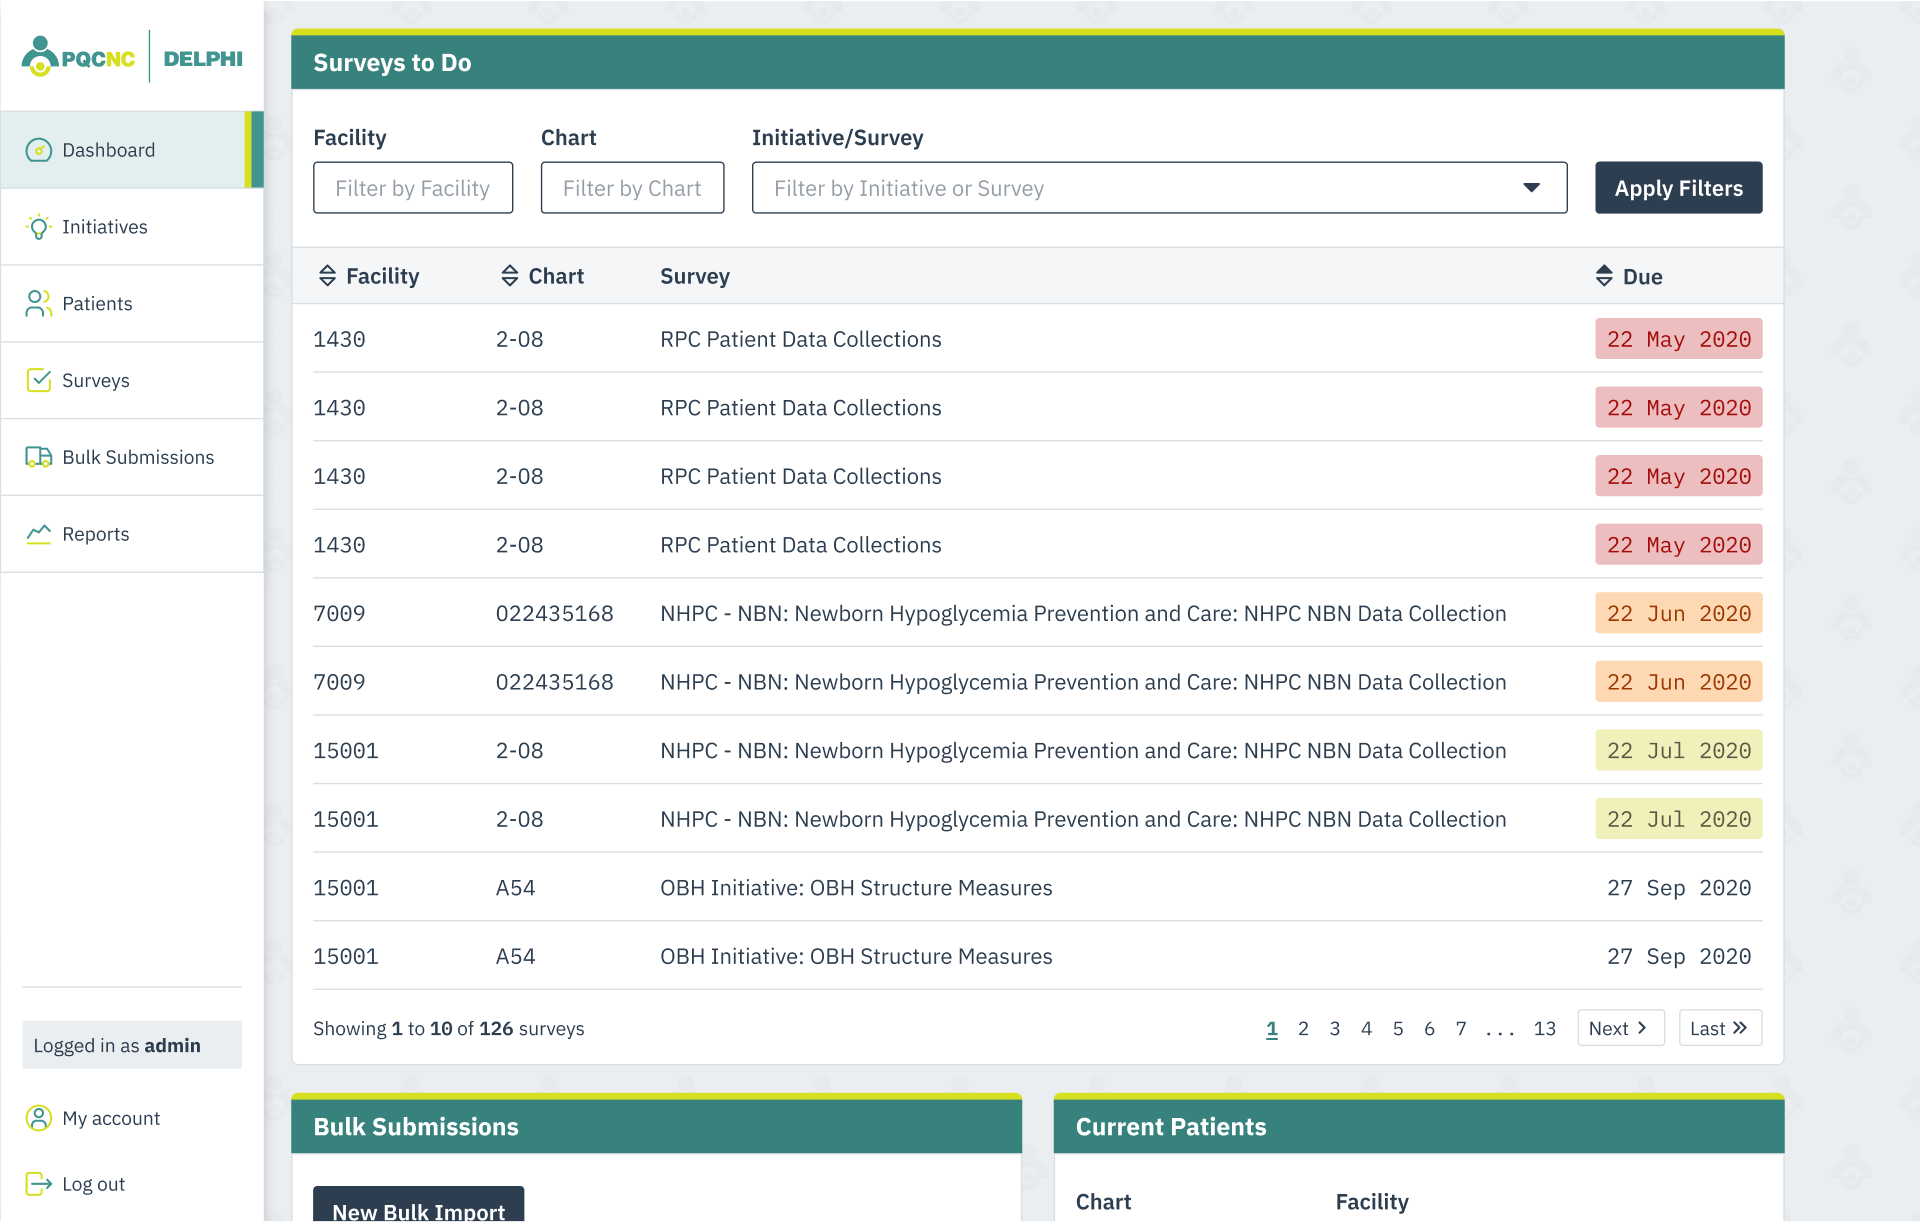
Task: Focus the Filter by Facility field
Action: (413, 188)
